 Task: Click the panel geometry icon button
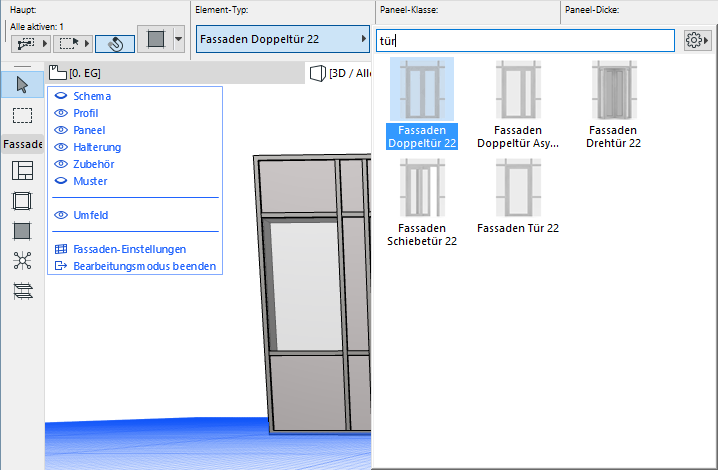click(156, 39)
